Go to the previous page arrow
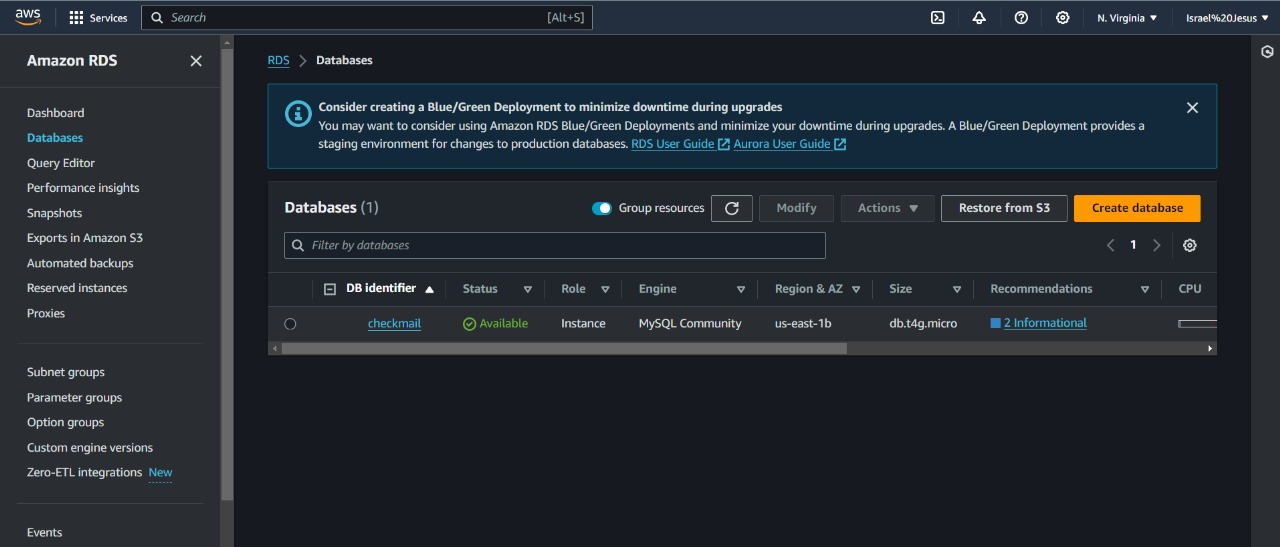This screenshot has width=1280, height=547. point(1110,245)
